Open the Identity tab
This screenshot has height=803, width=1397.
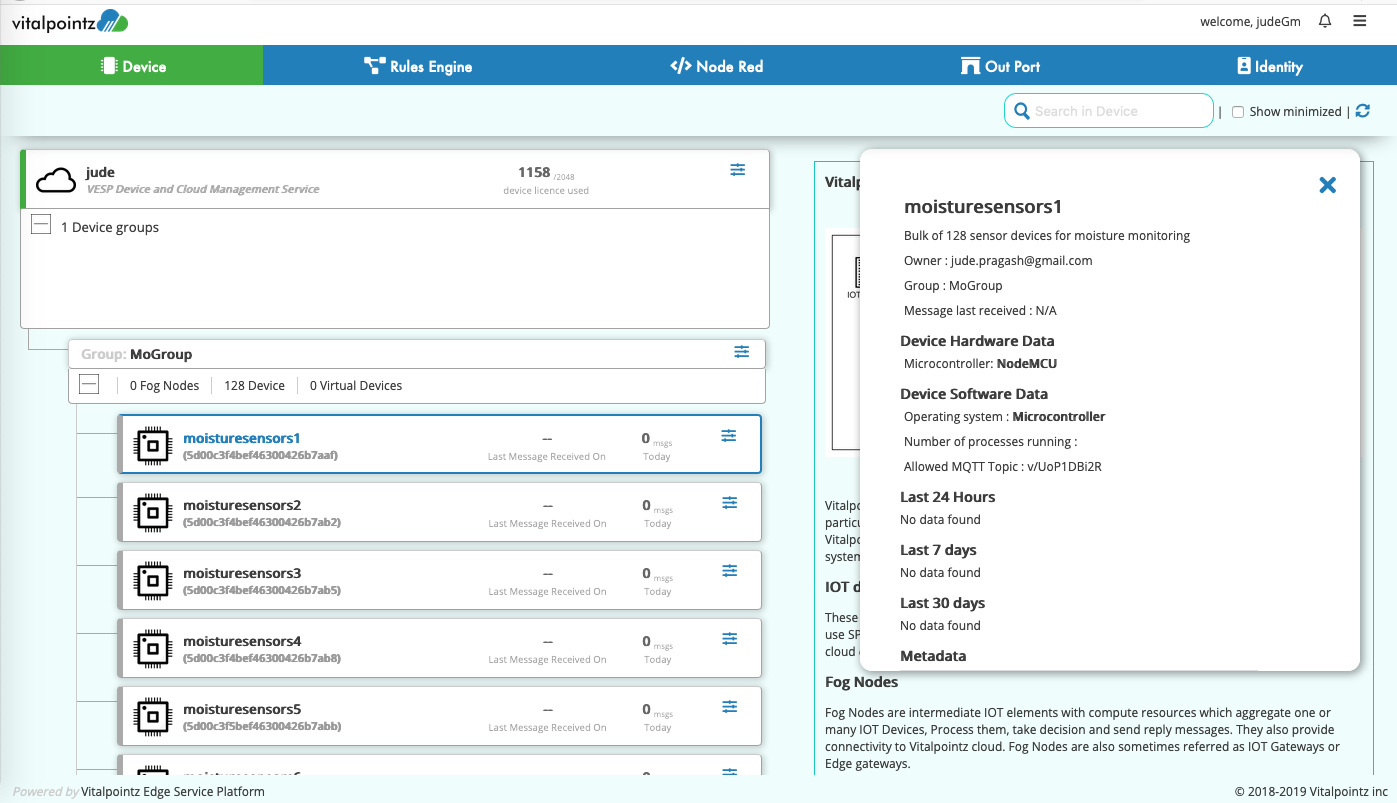[1269, 66]
